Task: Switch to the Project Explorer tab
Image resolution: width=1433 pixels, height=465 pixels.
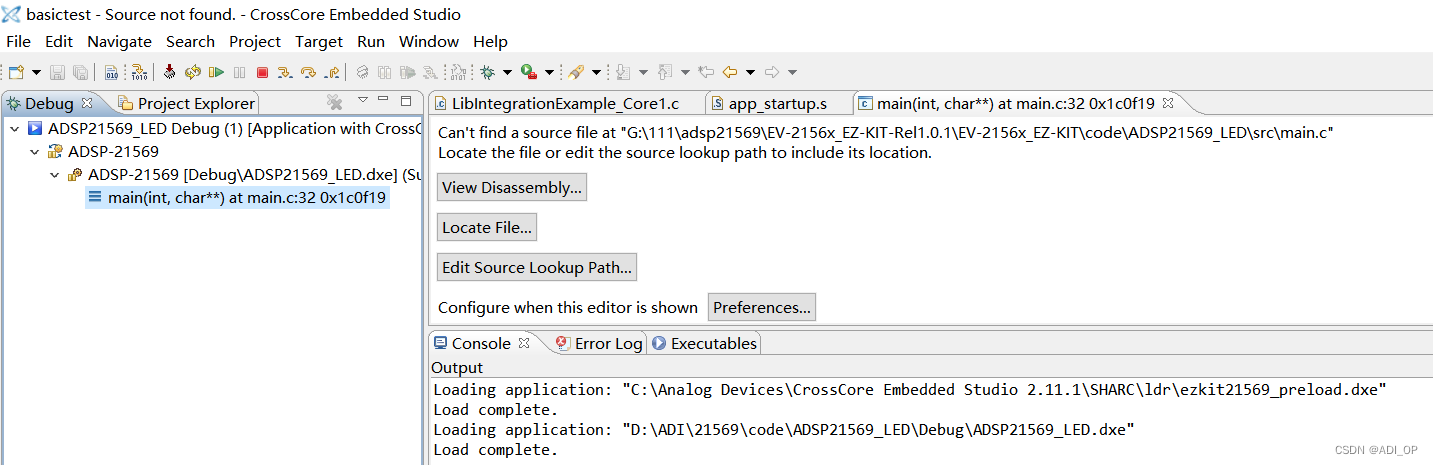Action: coord(186,103)
